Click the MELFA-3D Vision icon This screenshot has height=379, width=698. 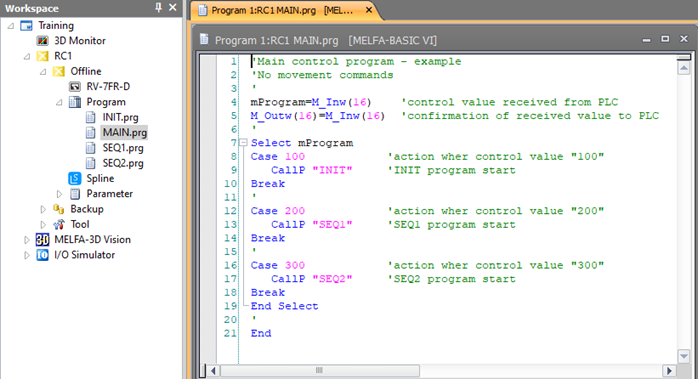click(43, 240)
